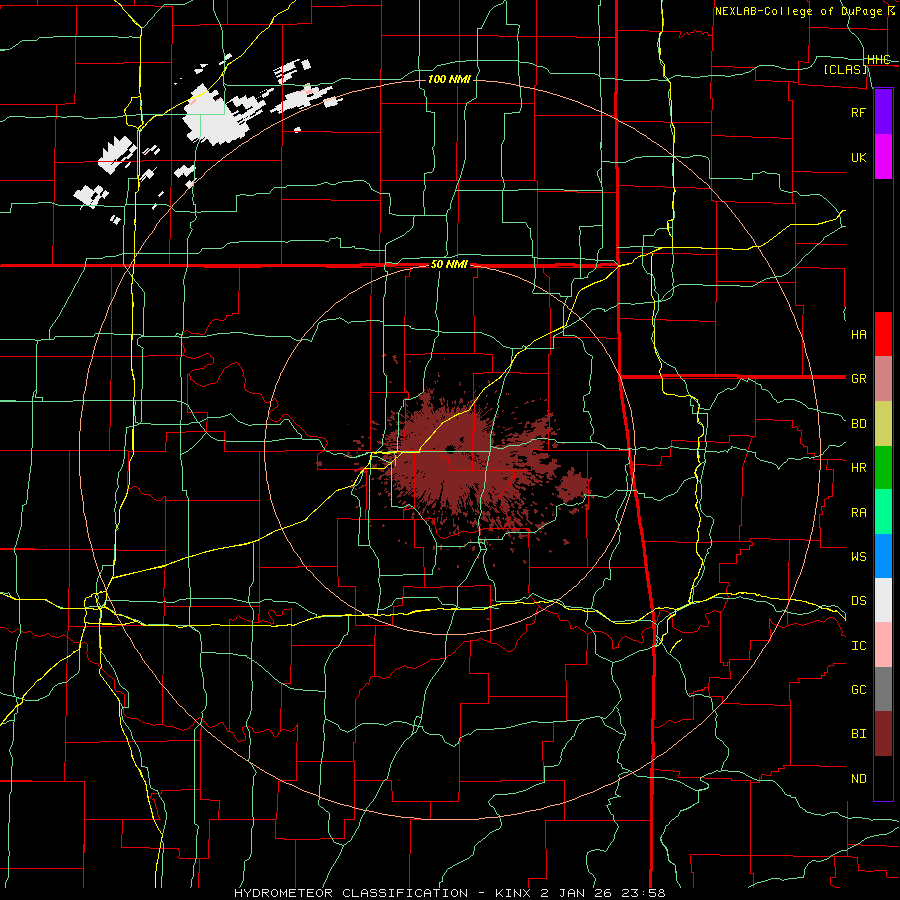Click the BD legend label
Screen dimensions: 900x900
pos(858,424)
